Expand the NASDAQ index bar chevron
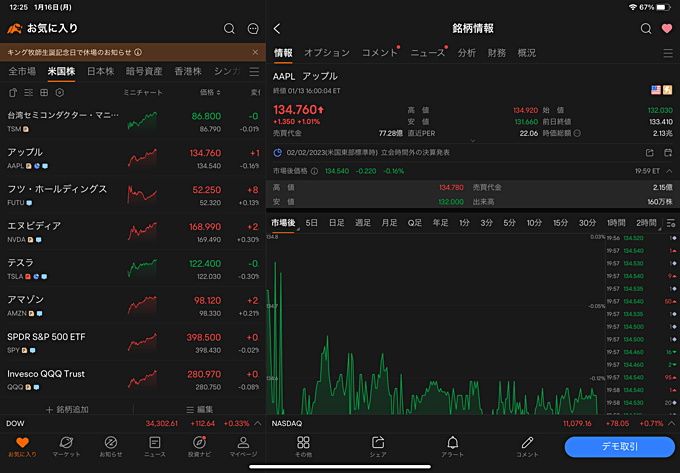This screenshot has height=473, width=680. (672, 423)
